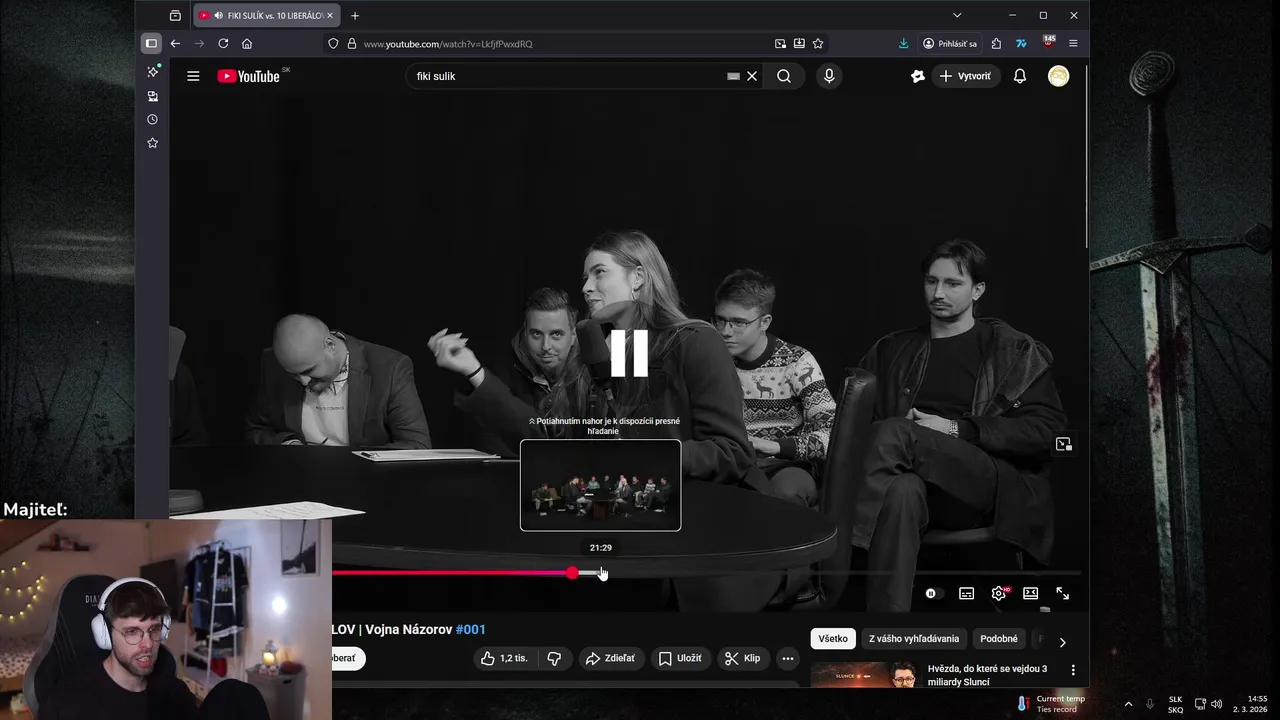Open the browser hamburger application menu
This screenshot has height=720, width=1280.
(1073, 43)
